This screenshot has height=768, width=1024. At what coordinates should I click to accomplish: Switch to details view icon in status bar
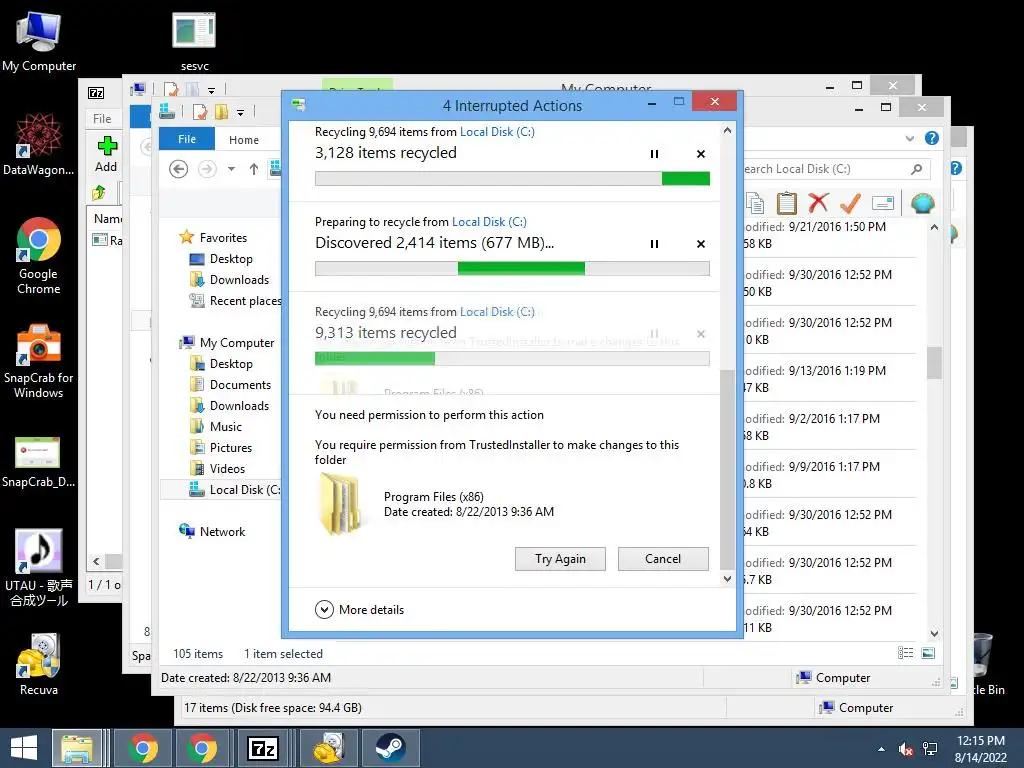(x=905, y=653)
